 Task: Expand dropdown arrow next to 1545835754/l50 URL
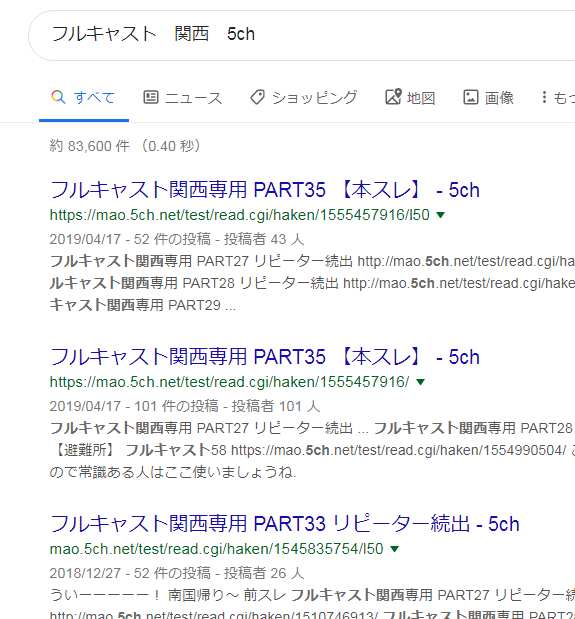point(394,549)
